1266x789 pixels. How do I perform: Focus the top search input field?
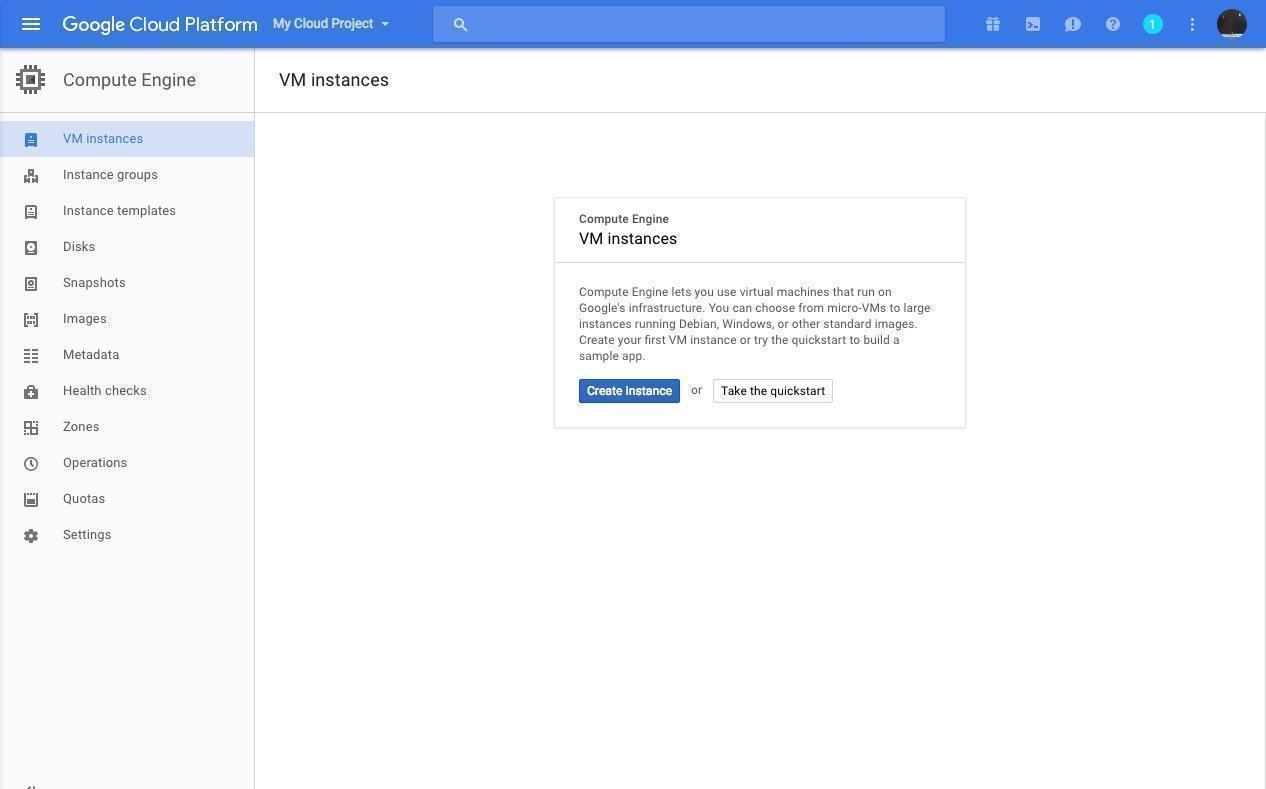[689, 24]
